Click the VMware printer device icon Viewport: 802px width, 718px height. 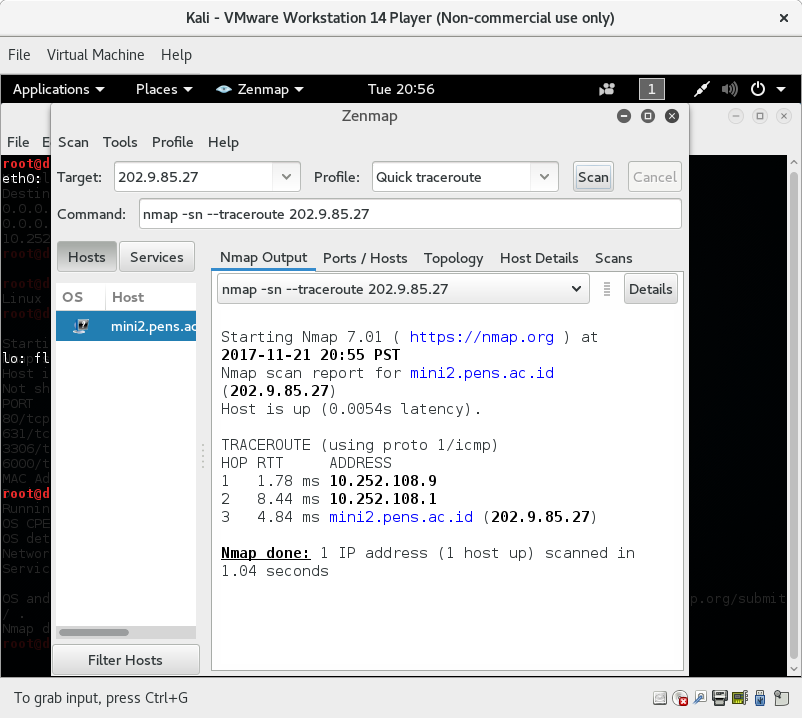(720, 698)
